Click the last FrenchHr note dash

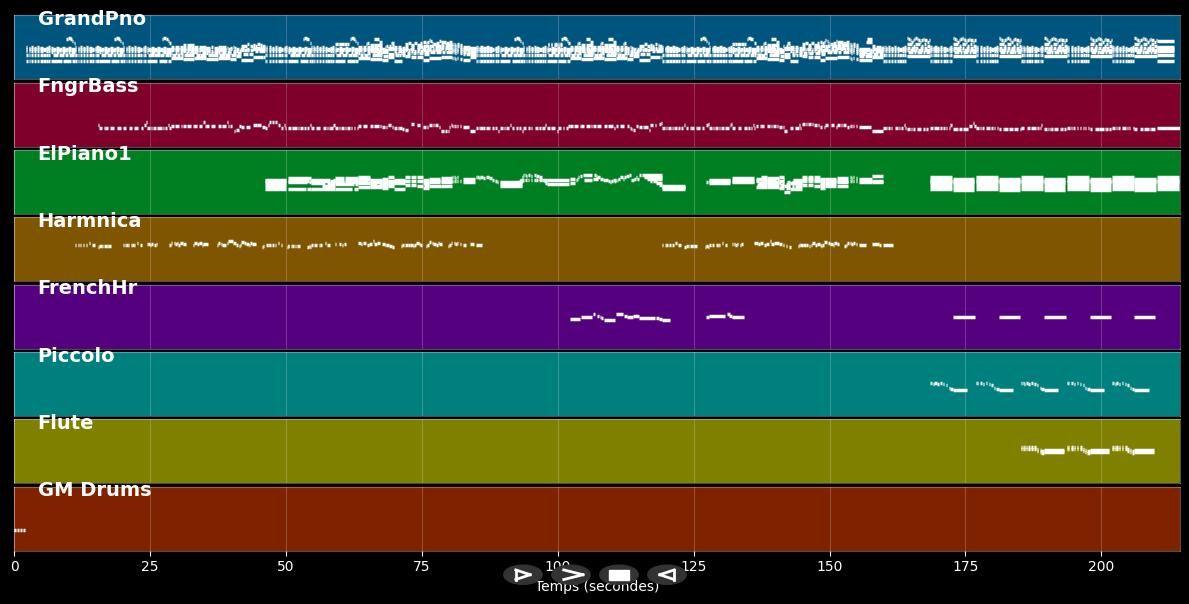tap(1145, 317)
